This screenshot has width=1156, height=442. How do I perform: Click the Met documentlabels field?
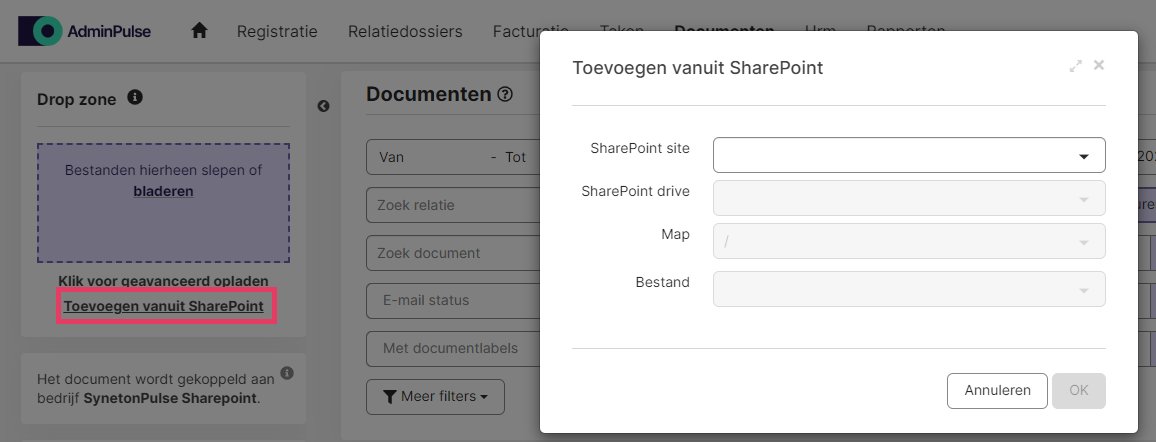(x=453, y=348)
